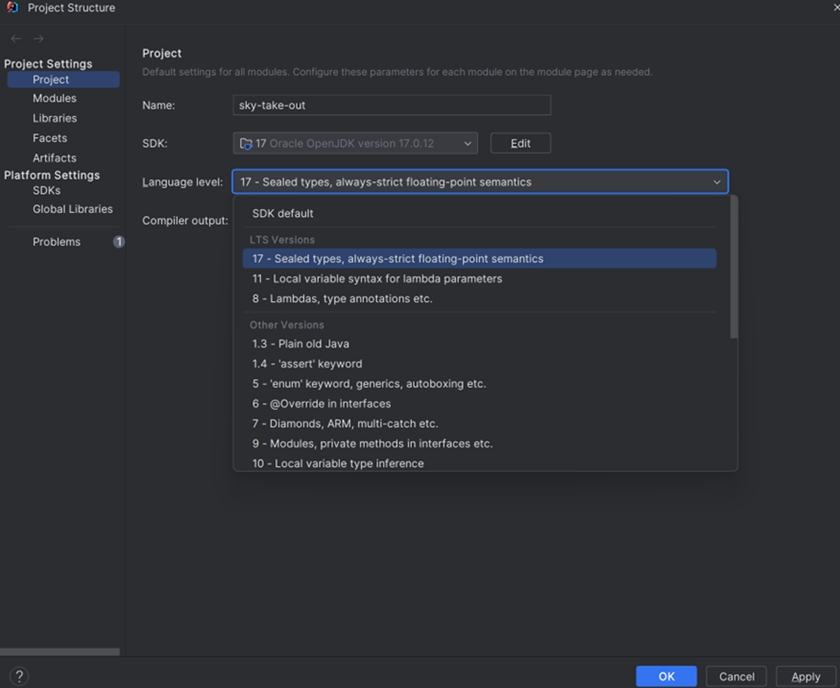Screen dimensions: 840x688
Task: Open the Modules settings page
Action: [x=55, y=99]
